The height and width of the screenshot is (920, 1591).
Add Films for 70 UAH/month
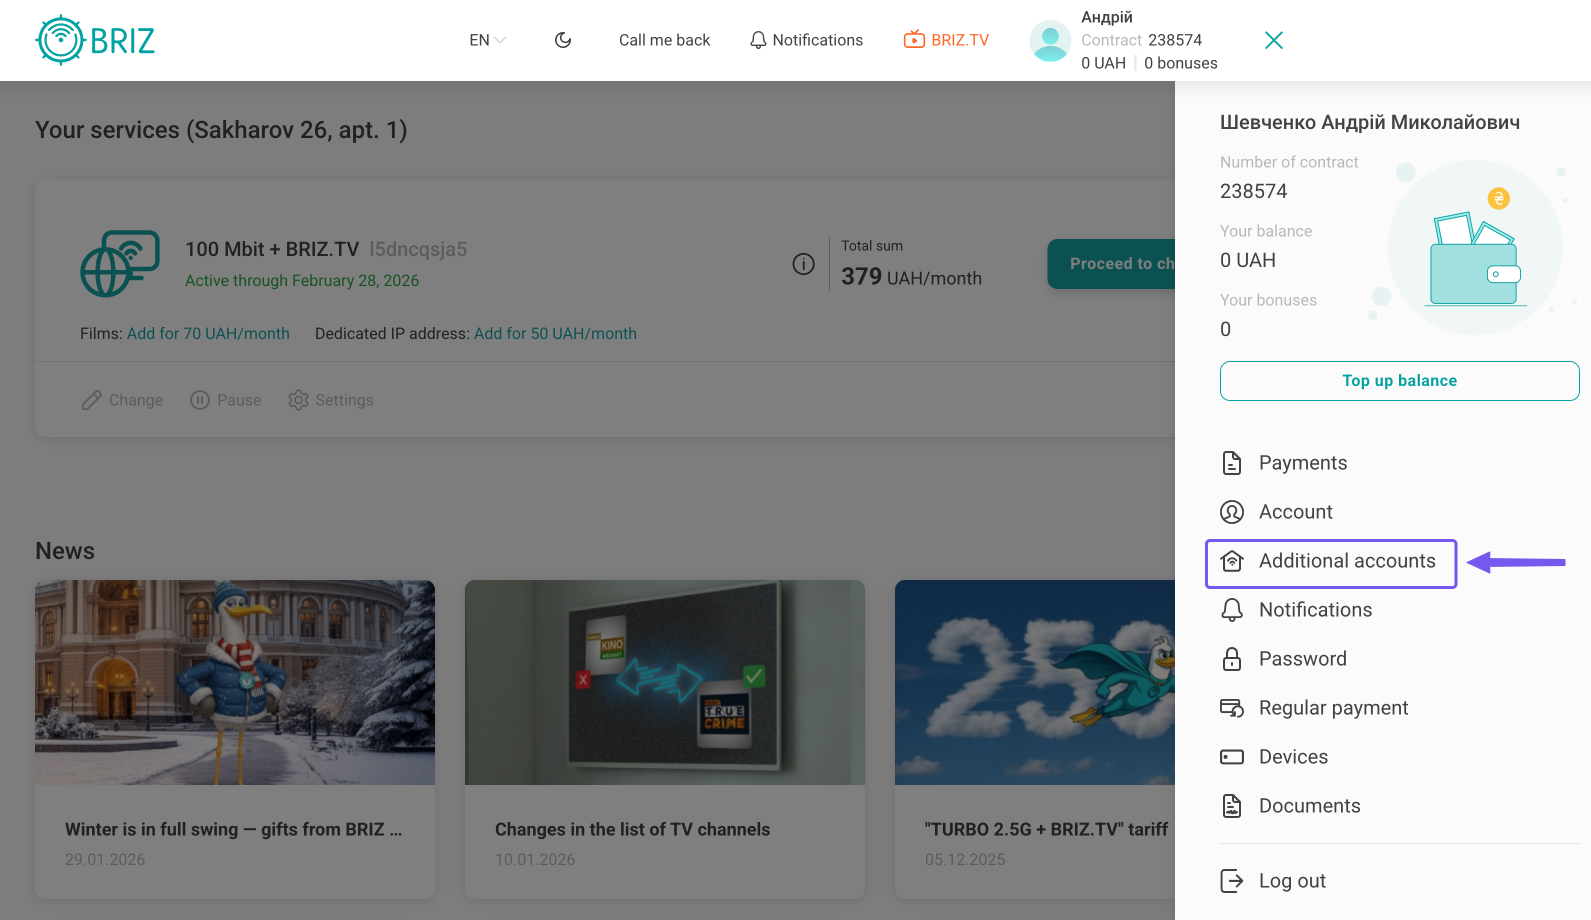pyautogui.click(x=208, y=334)
